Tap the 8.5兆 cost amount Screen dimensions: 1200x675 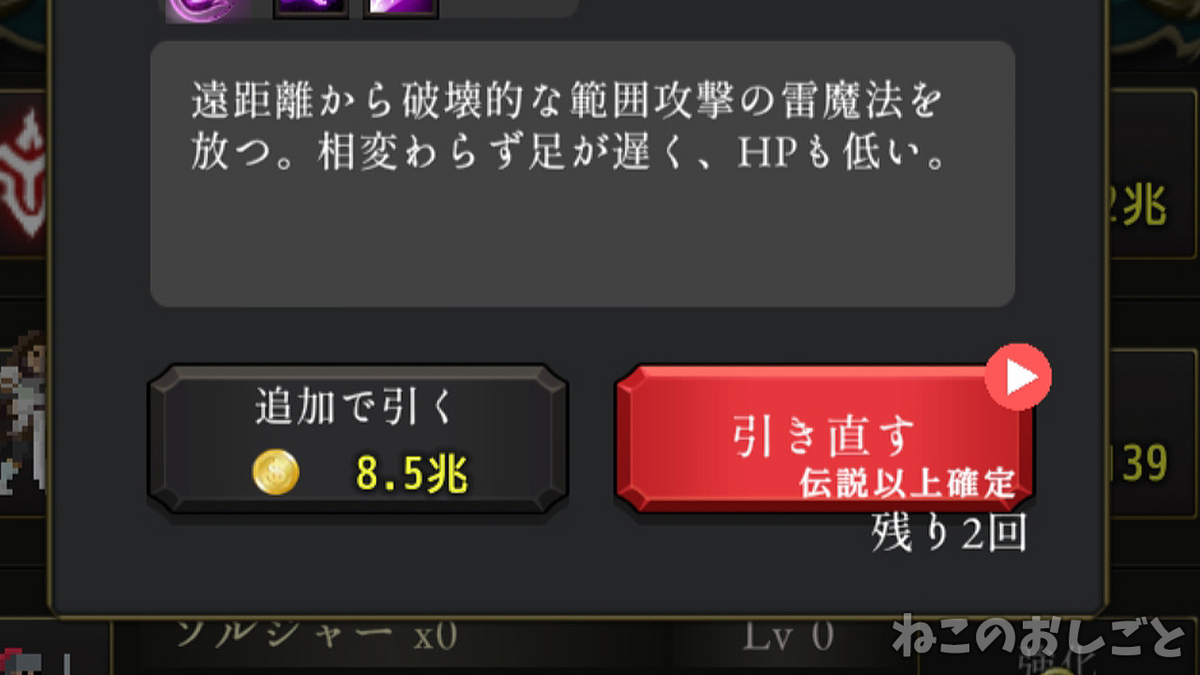tap(412, 475)
